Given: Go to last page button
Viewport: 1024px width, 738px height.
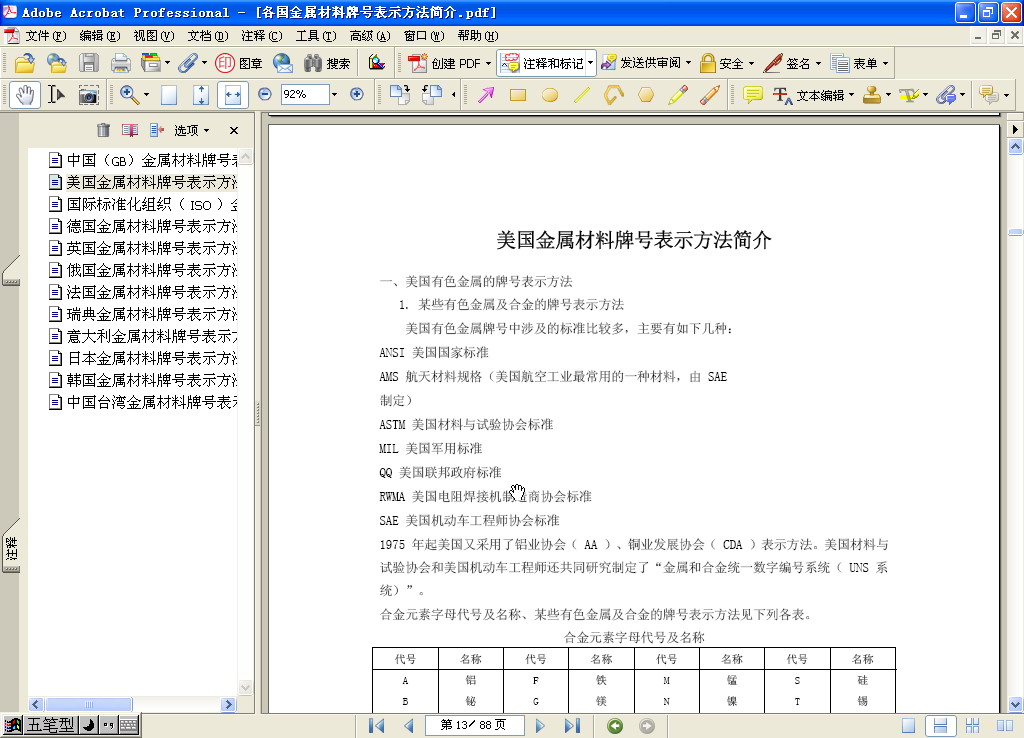Looking at the screenshot, I should (573, 726).
